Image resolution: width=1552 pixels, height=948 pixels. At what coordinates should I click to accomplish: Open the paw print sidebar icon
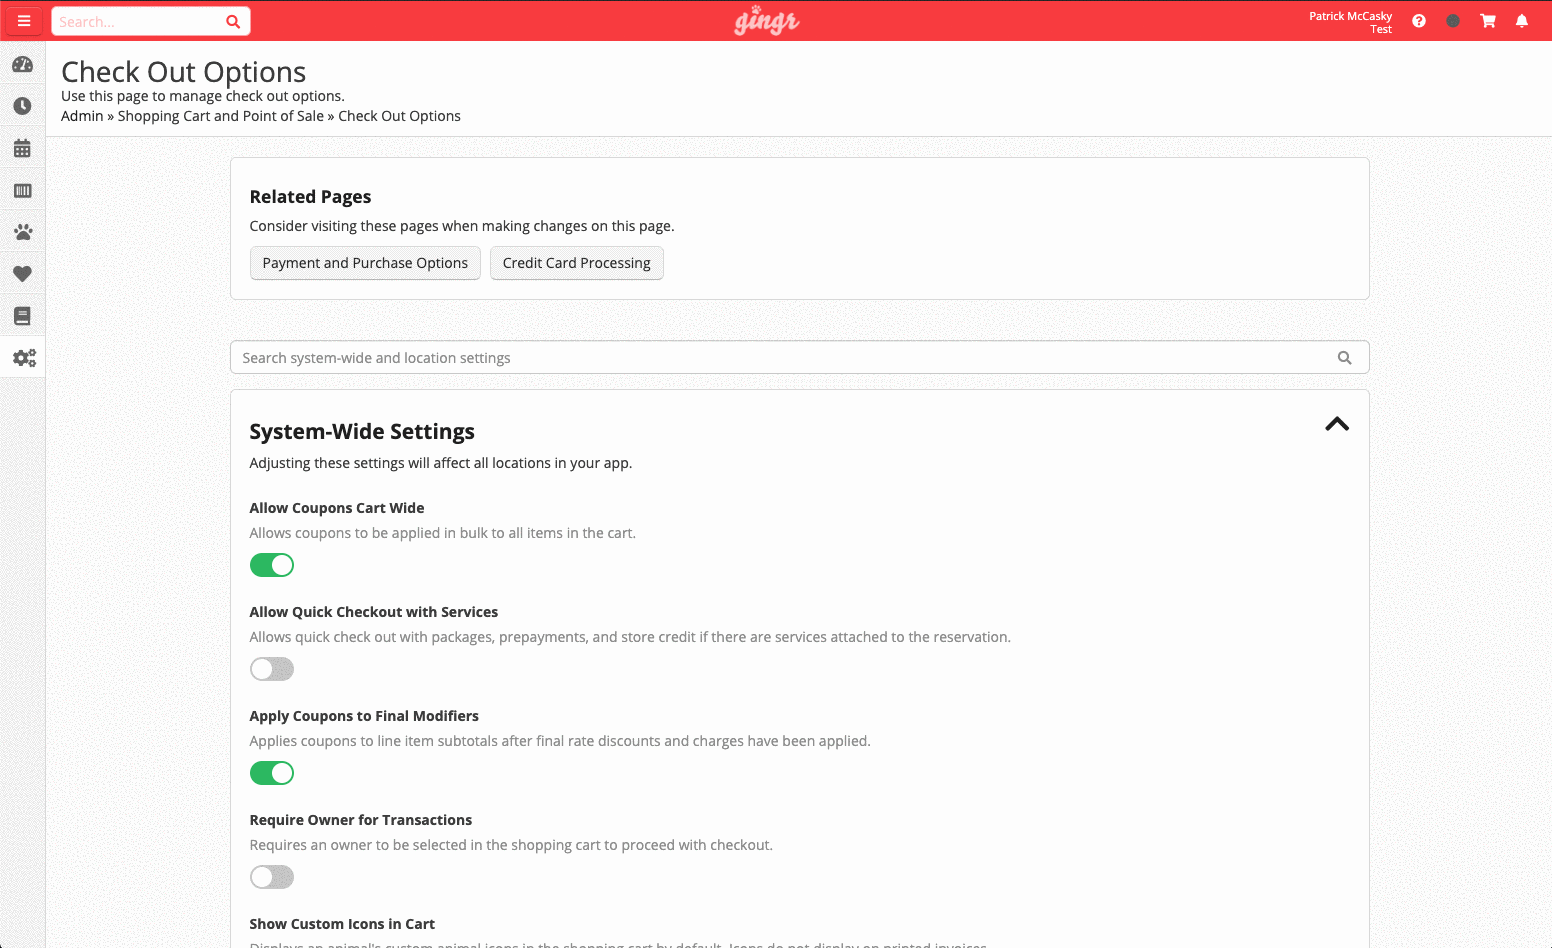click(23, 232)
